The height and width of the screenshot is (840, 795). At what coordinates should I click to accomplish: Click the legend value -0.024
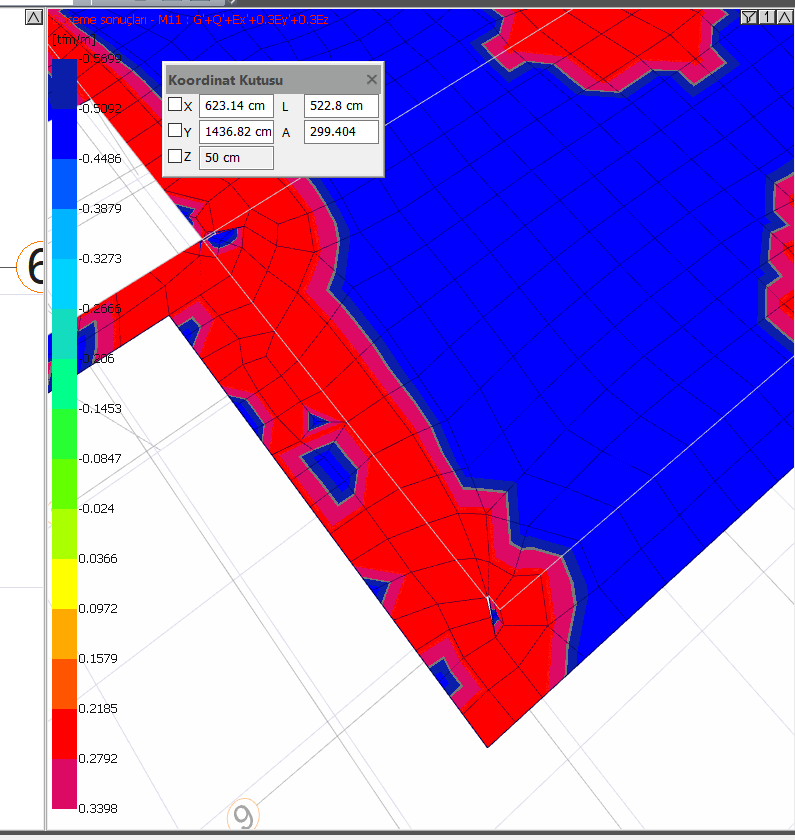point(96,508)
